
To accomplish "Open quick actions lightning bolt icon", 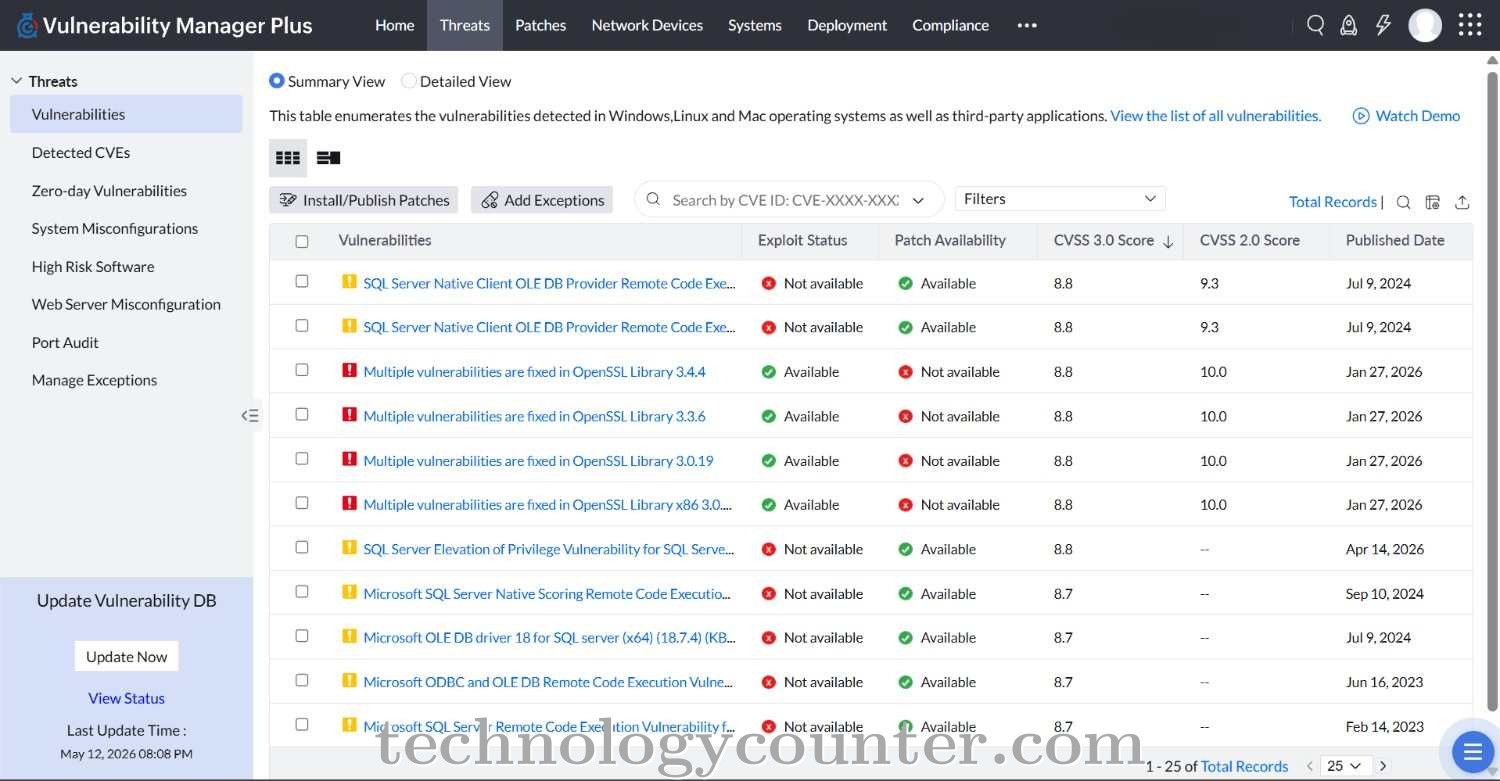I will point(1383,25).
